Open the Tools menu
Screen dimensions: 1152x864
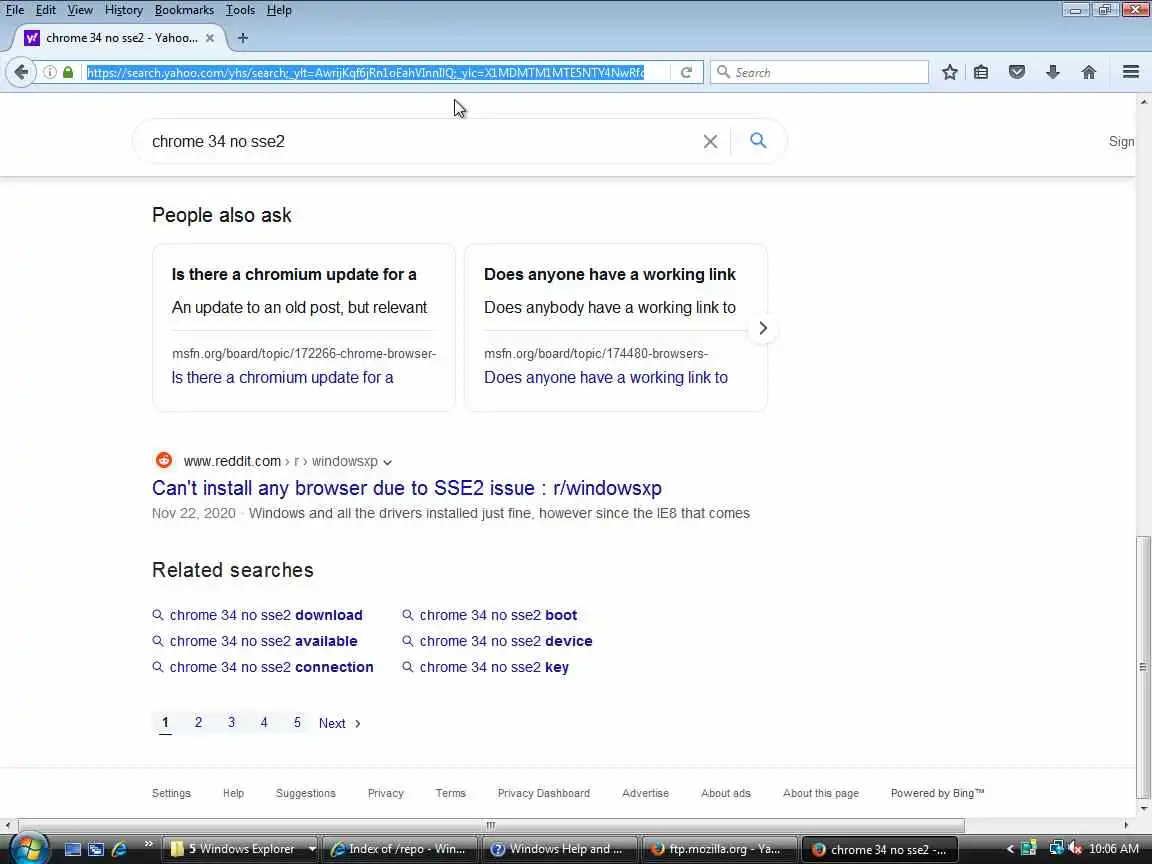pos(240,10)
